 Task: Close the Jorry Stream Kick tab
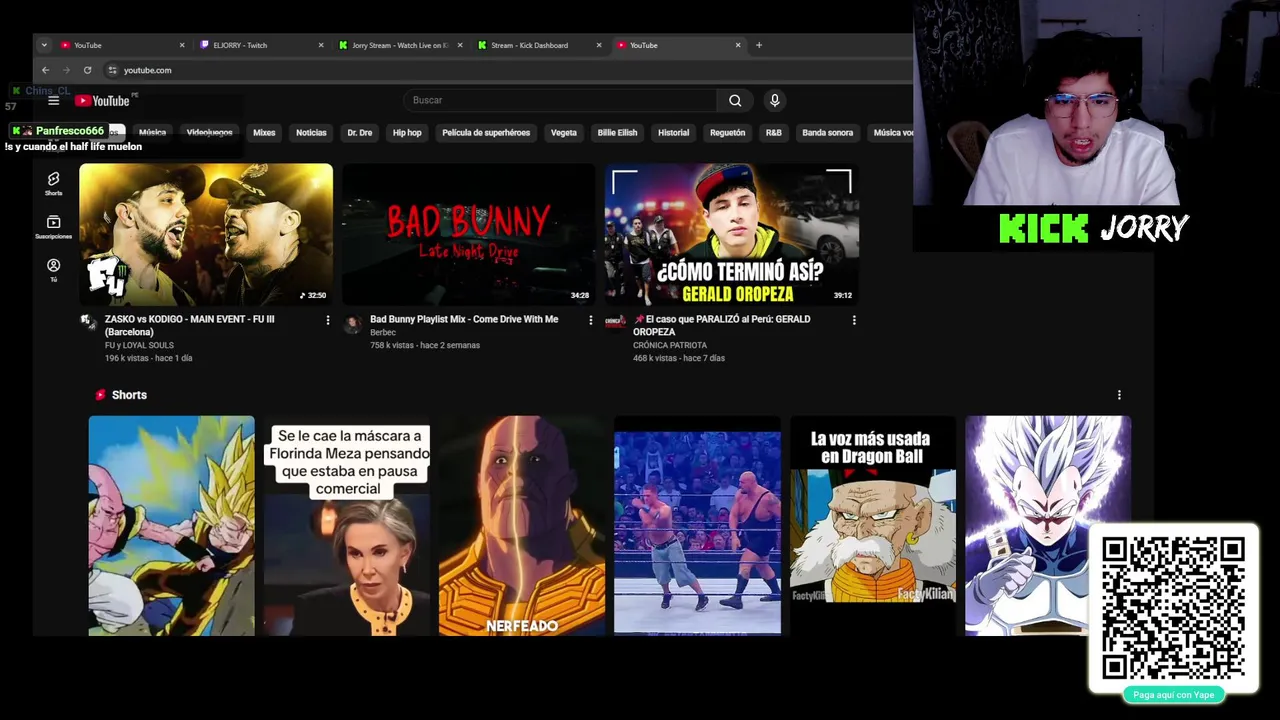pos(460,45)
